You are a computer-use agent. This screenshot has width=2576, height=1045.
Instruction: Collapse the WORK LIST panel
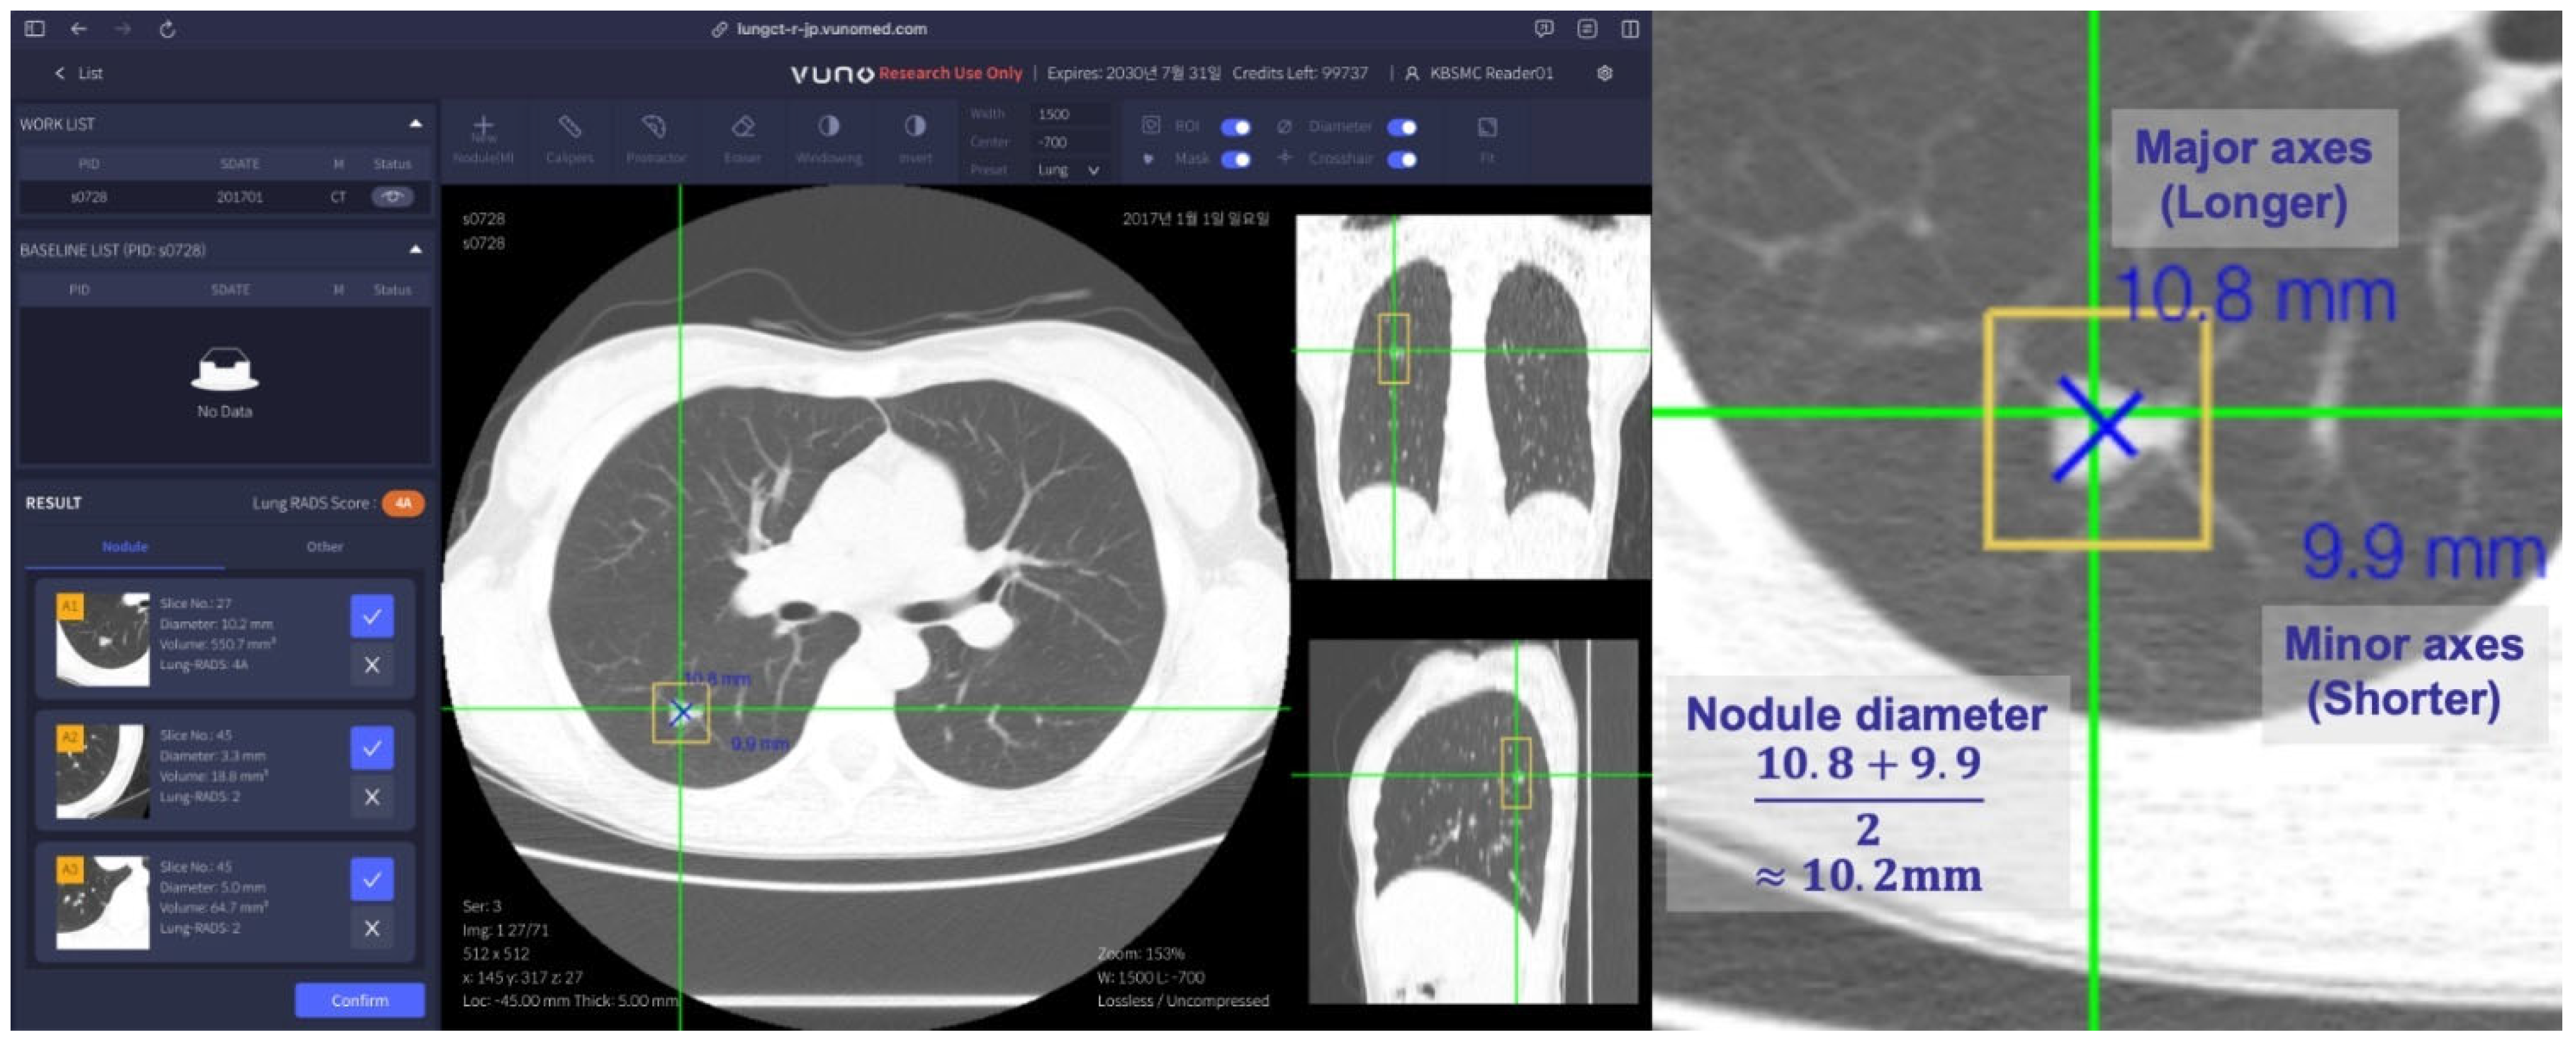[415, 124]
